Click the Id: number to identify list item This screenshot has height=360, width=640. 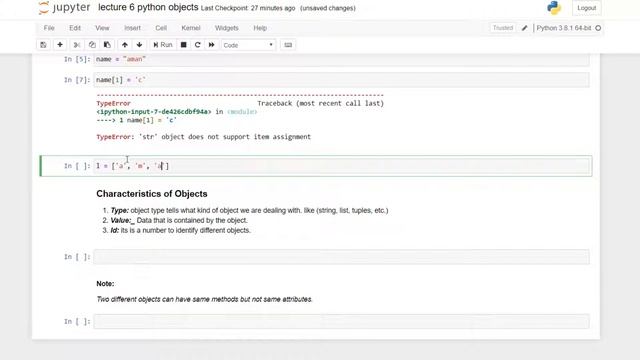pos(180,231)
